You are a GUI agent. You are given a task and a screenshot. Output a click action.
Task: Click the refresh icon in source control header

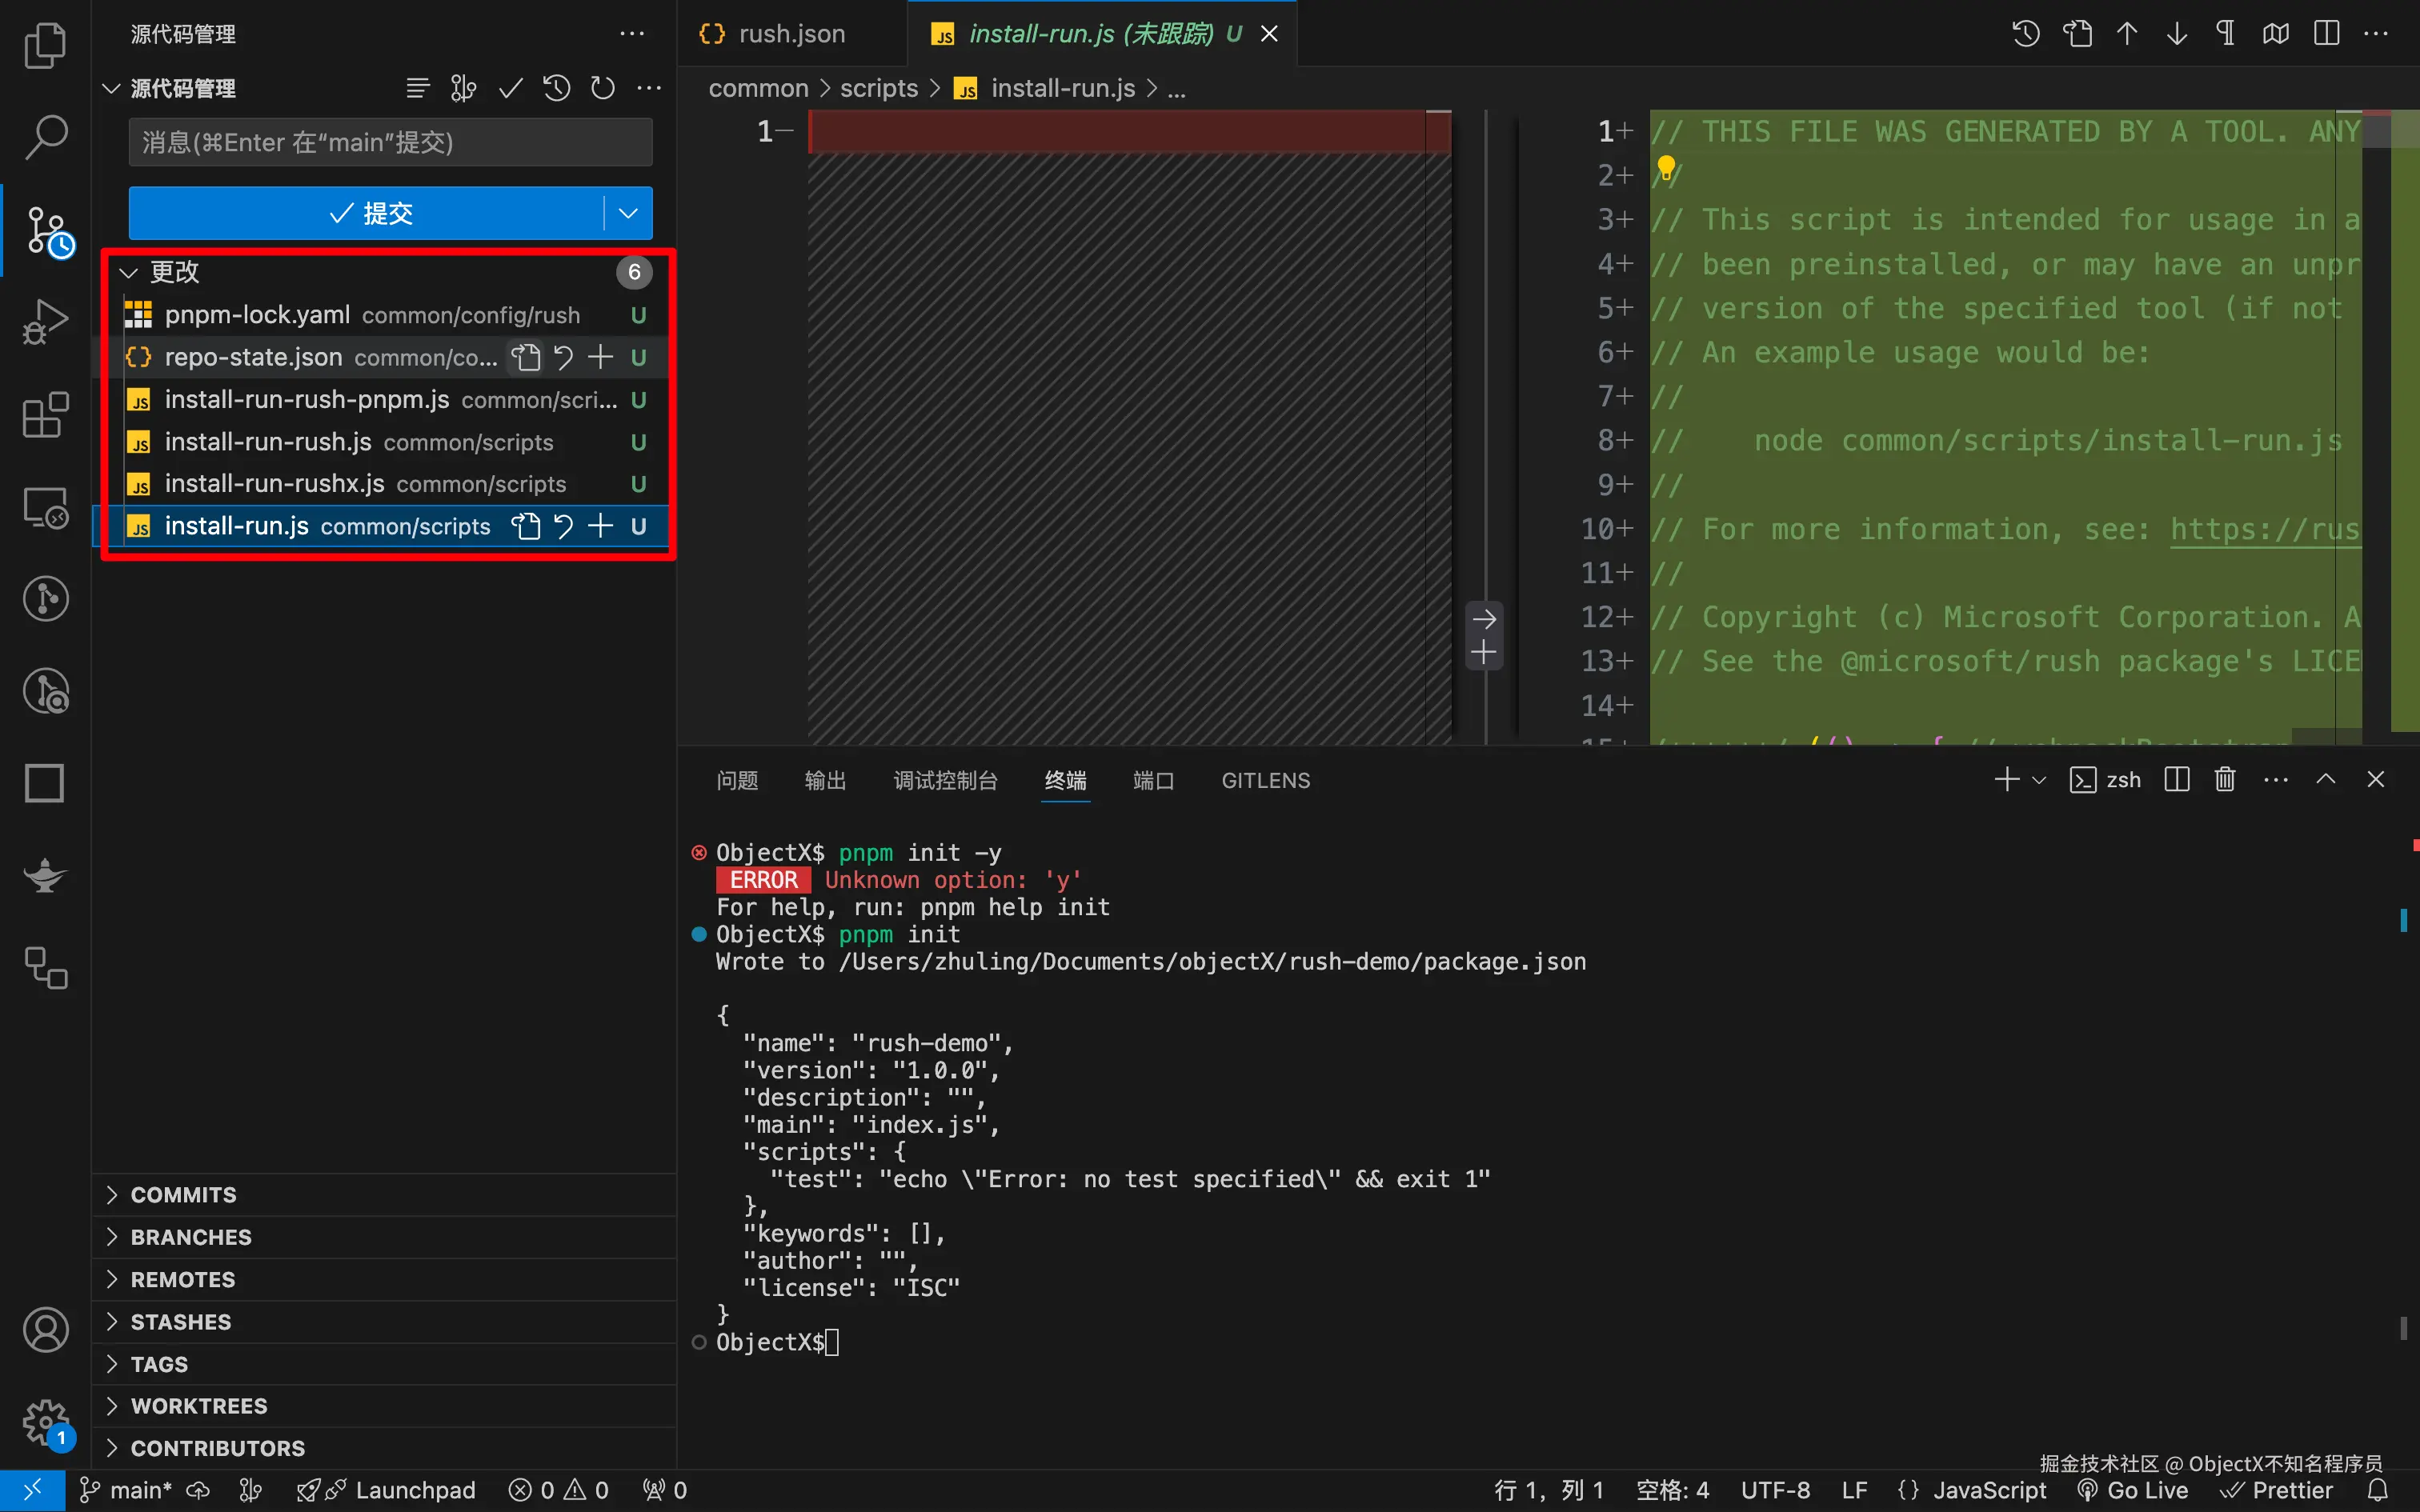coord(602,89)
